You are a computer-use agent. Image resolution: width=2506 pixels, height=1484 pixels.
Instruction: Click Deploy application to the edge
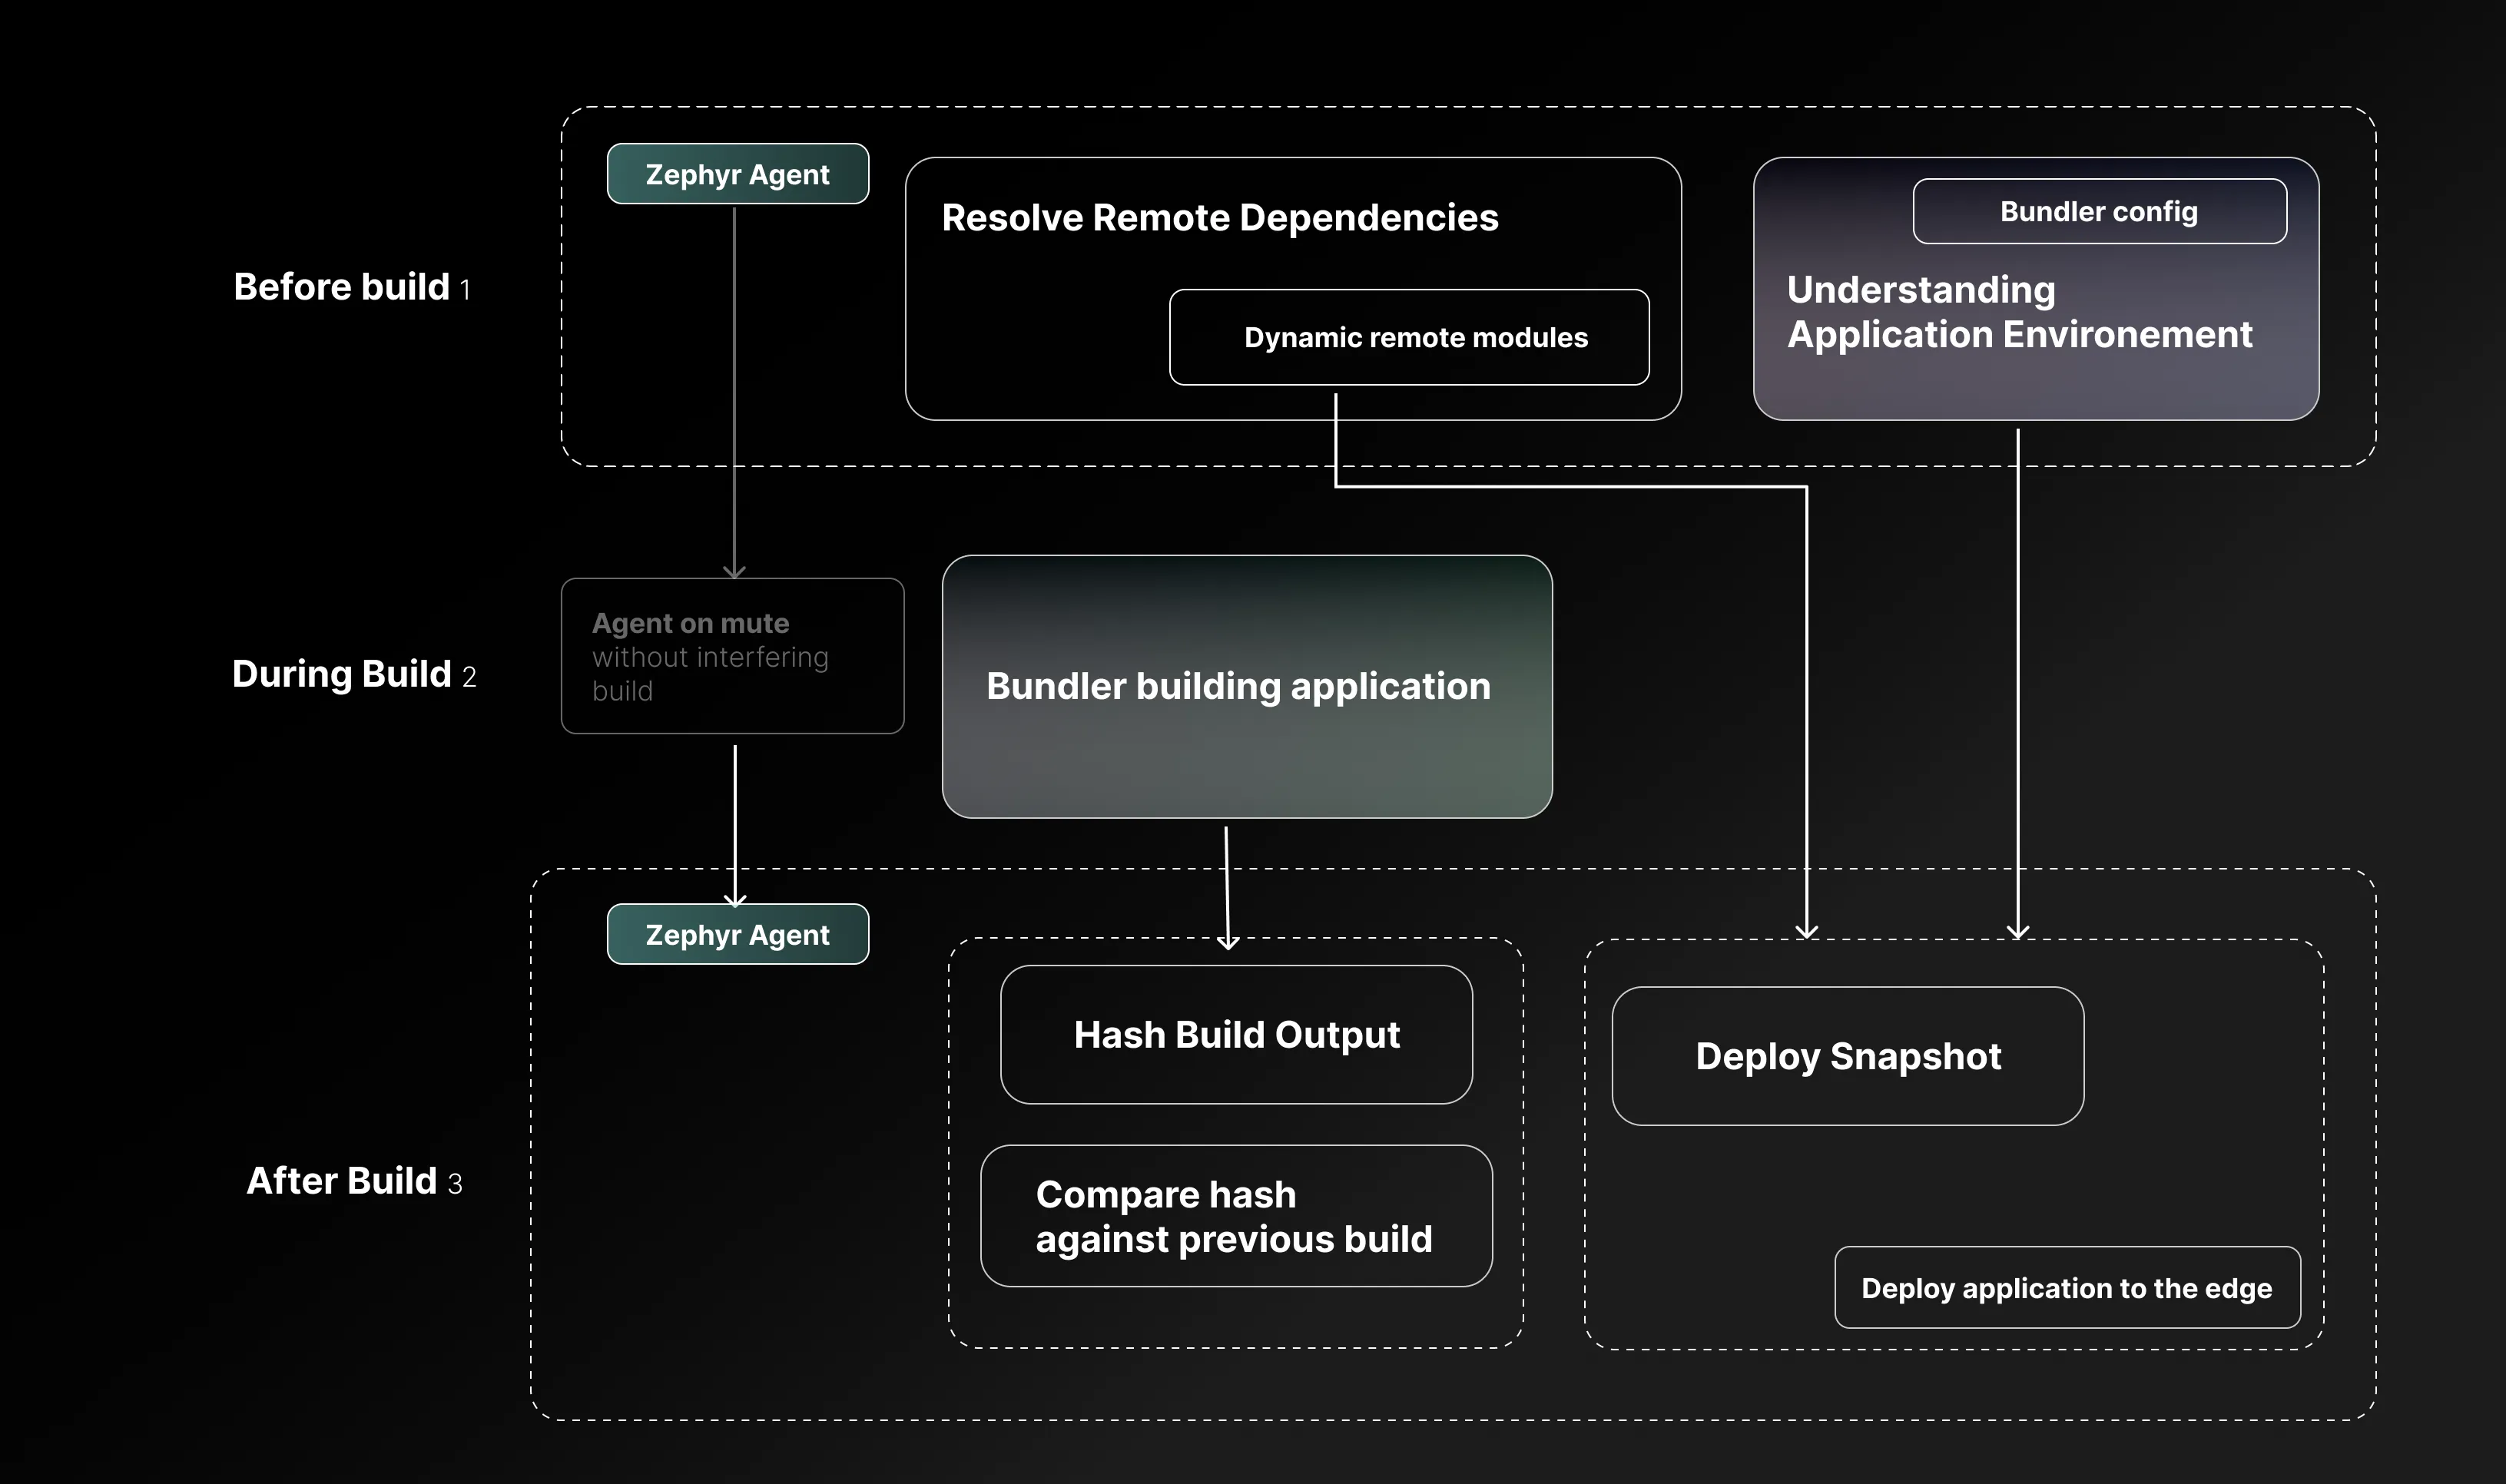click(x=2066, y=1288)
